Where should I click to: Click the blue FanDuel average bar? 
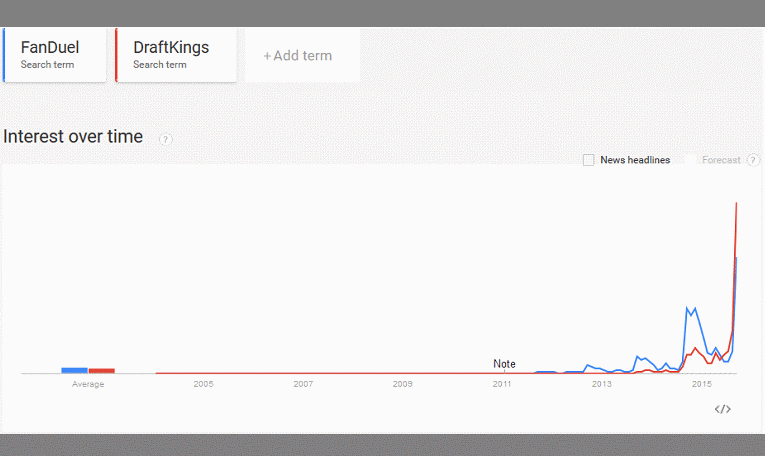(x=74, y=370)
